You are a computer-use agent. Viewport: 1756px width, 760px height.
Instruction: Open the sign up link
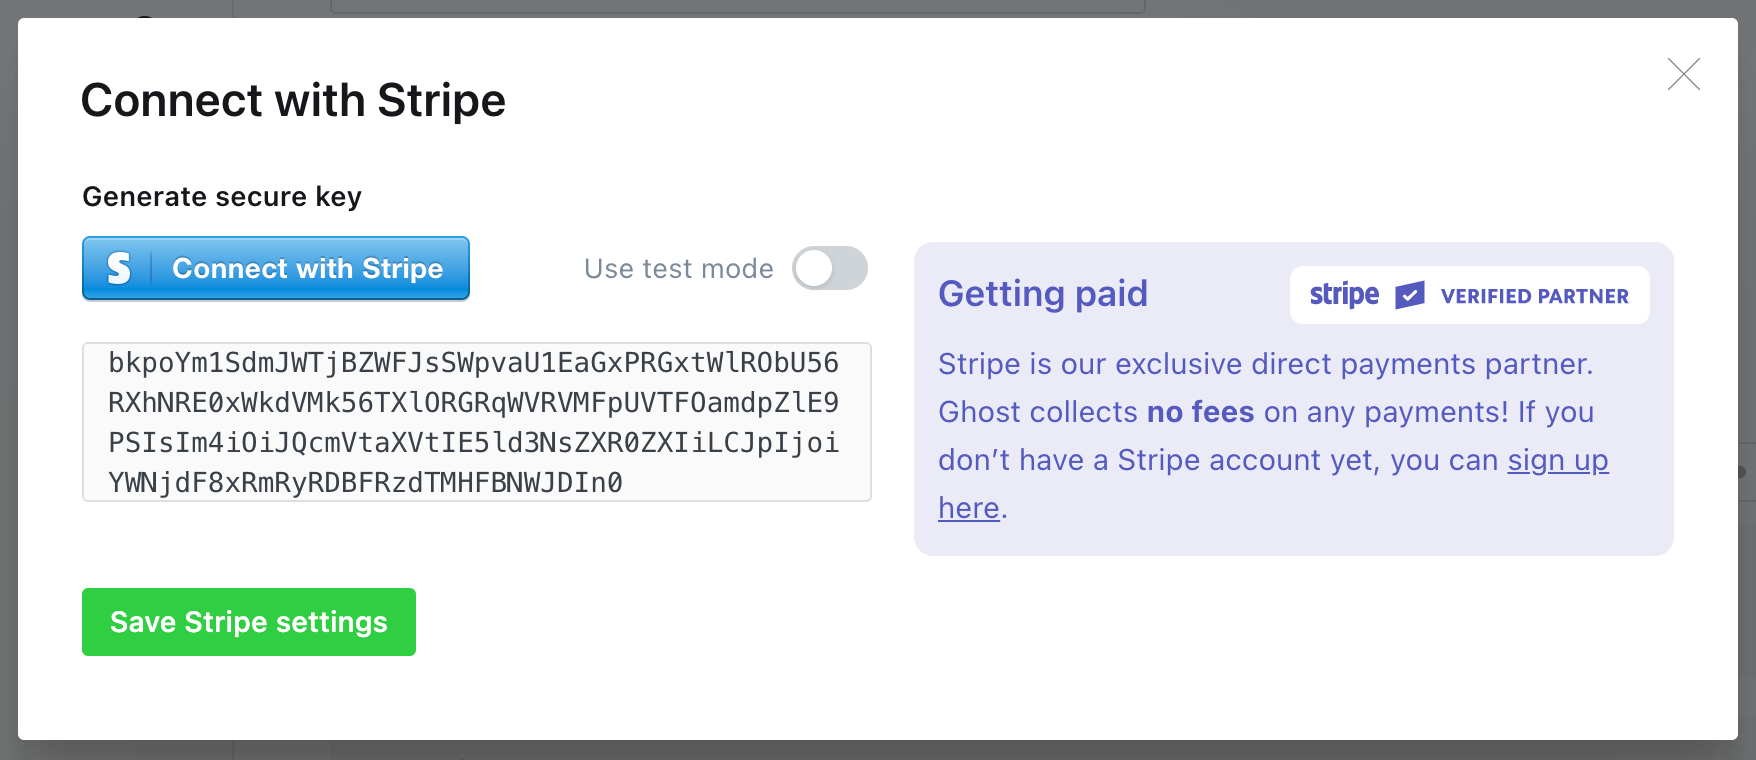point(1558,460)
